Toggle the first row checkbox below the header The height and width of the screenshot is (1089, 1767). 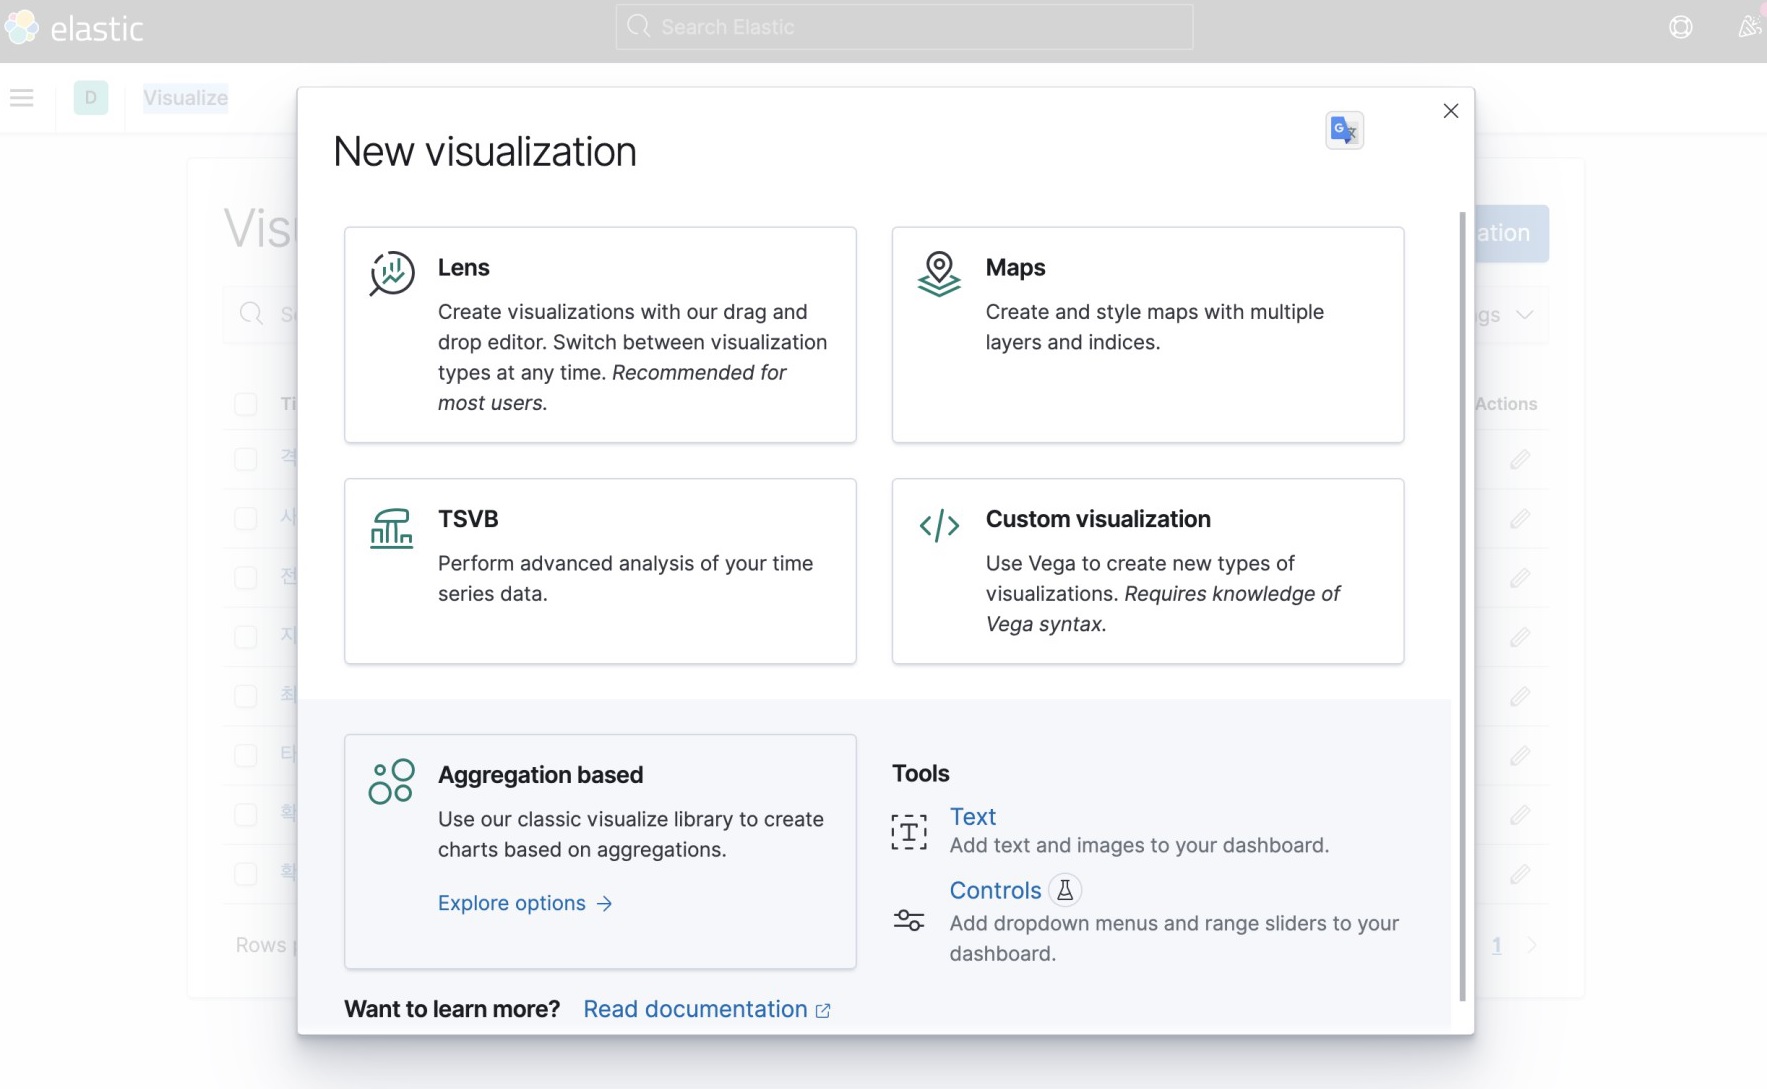click(x=246, y=459)
